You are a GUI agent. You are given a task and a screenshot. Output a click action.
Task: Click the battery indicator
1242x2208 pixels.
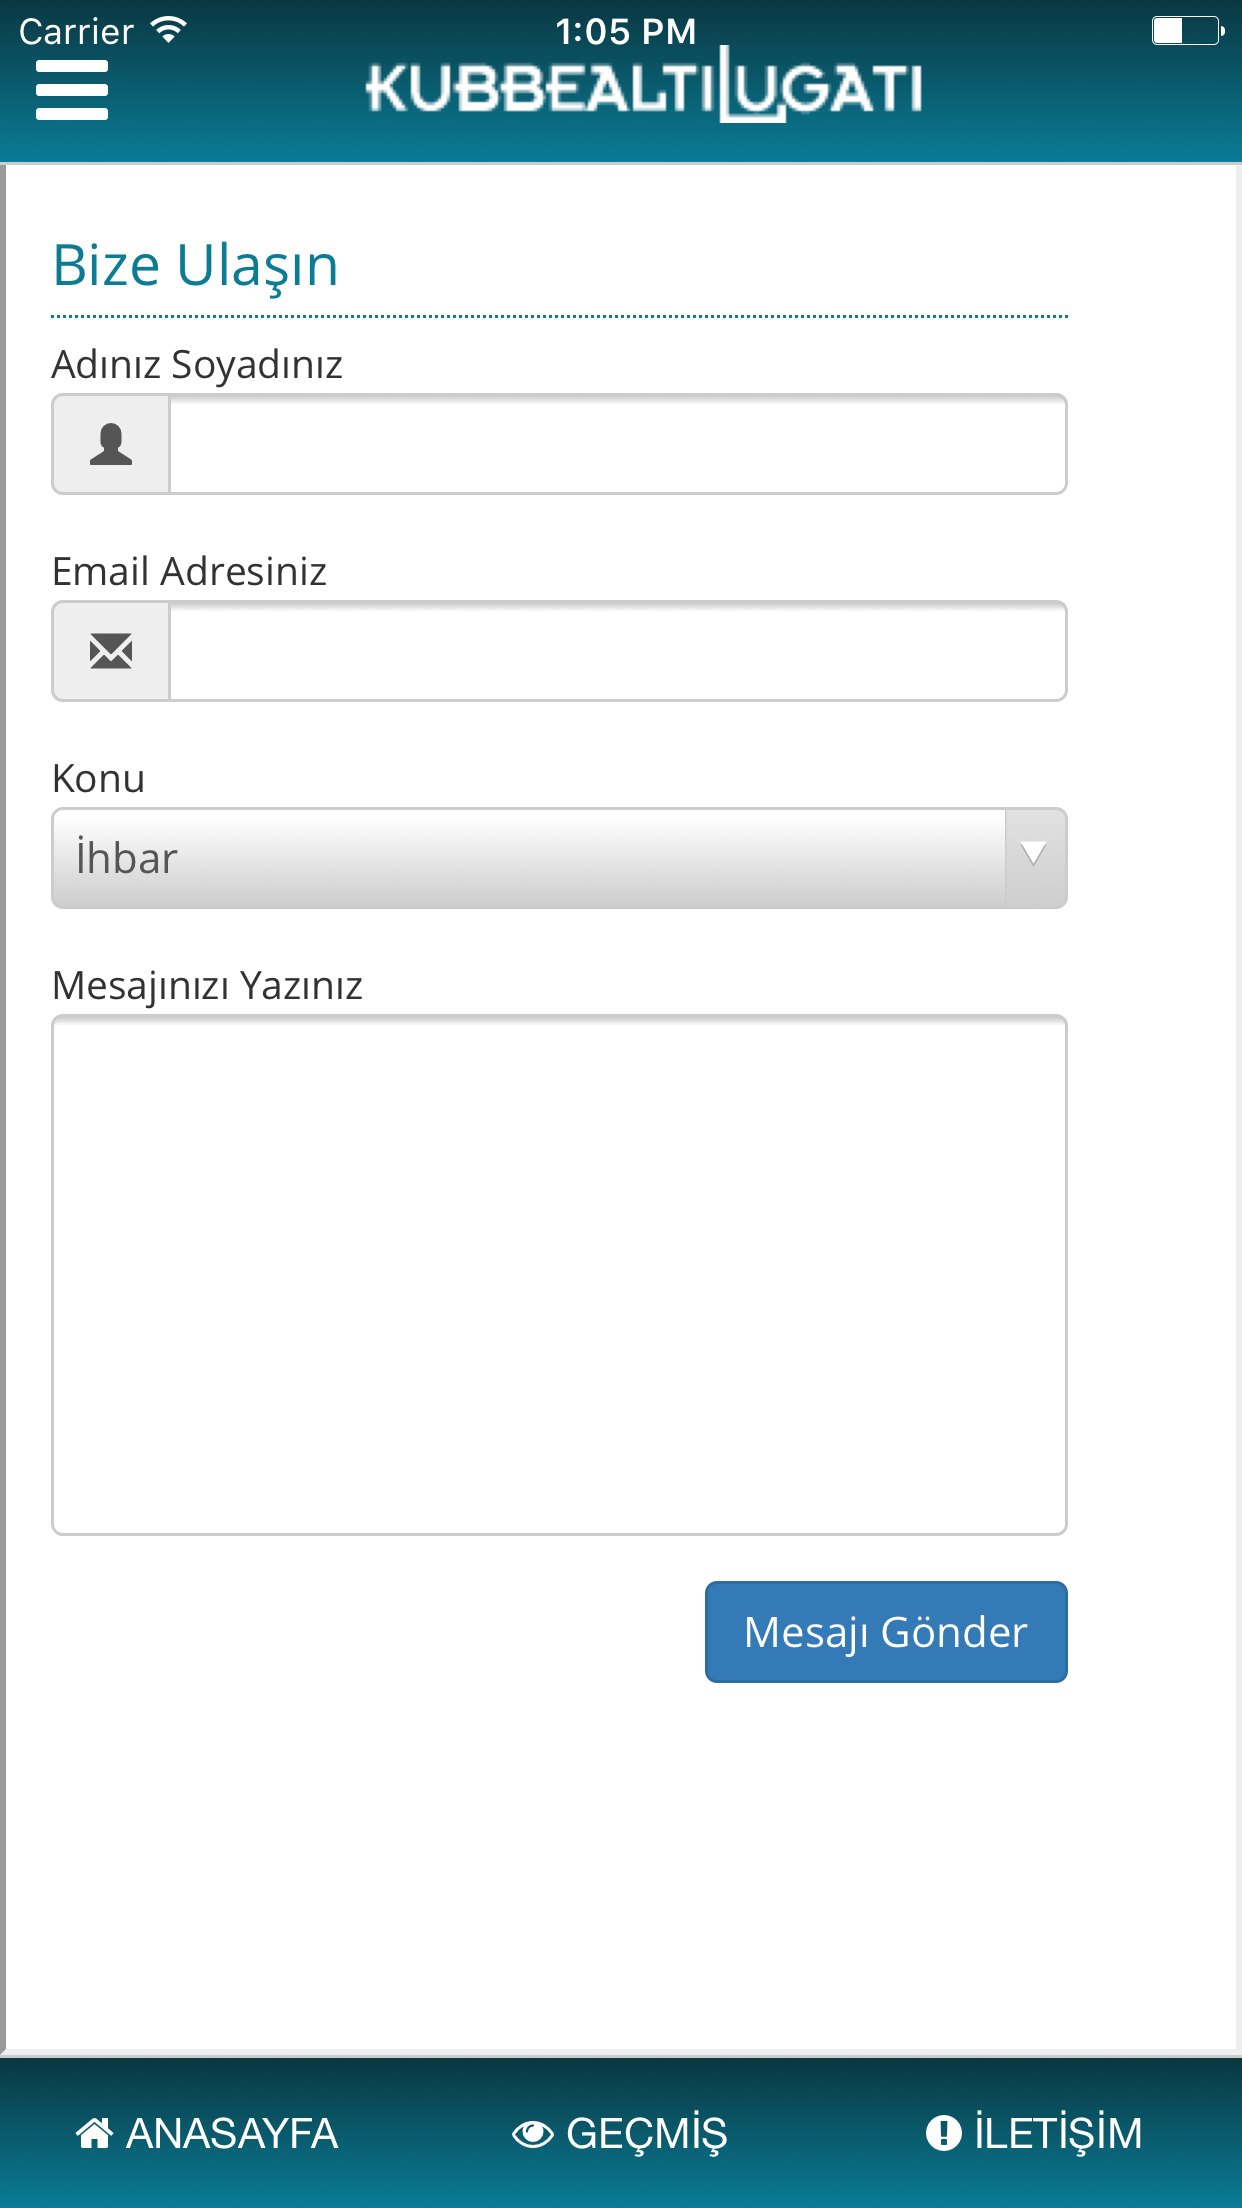coord(1188,30)
